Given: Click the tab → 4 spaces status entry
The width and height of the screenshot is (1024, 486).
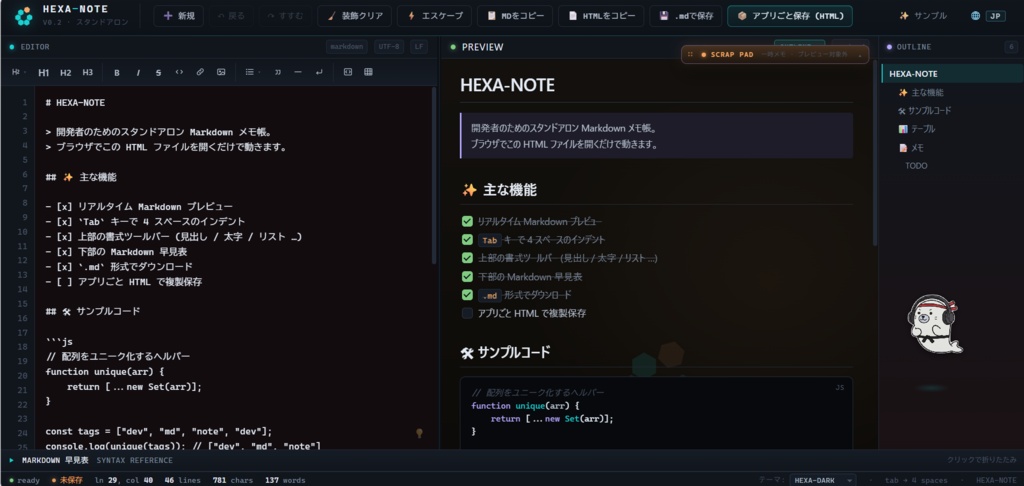Looking at the screenshot, I should pos(916,480).
